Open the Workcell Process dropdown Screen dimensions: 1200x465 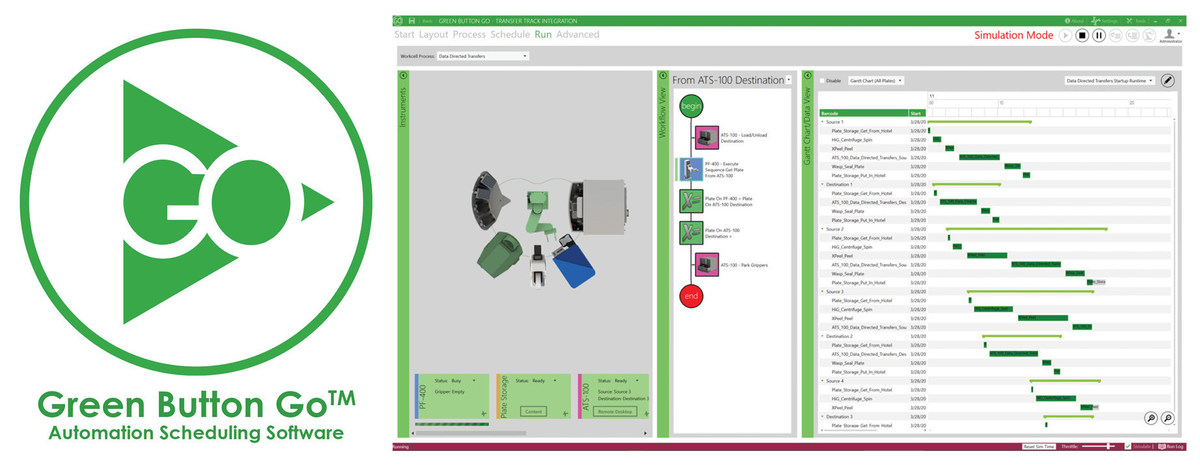pos(482,56)
